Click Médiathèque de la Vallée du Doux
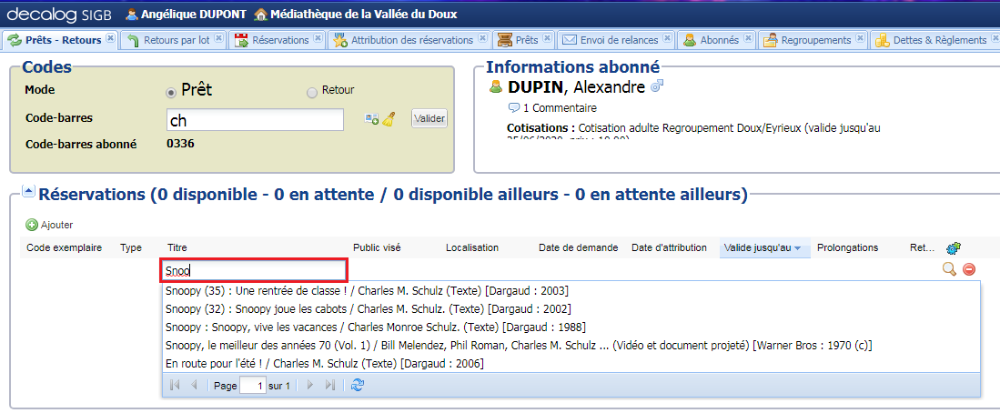 coord(356,14)
